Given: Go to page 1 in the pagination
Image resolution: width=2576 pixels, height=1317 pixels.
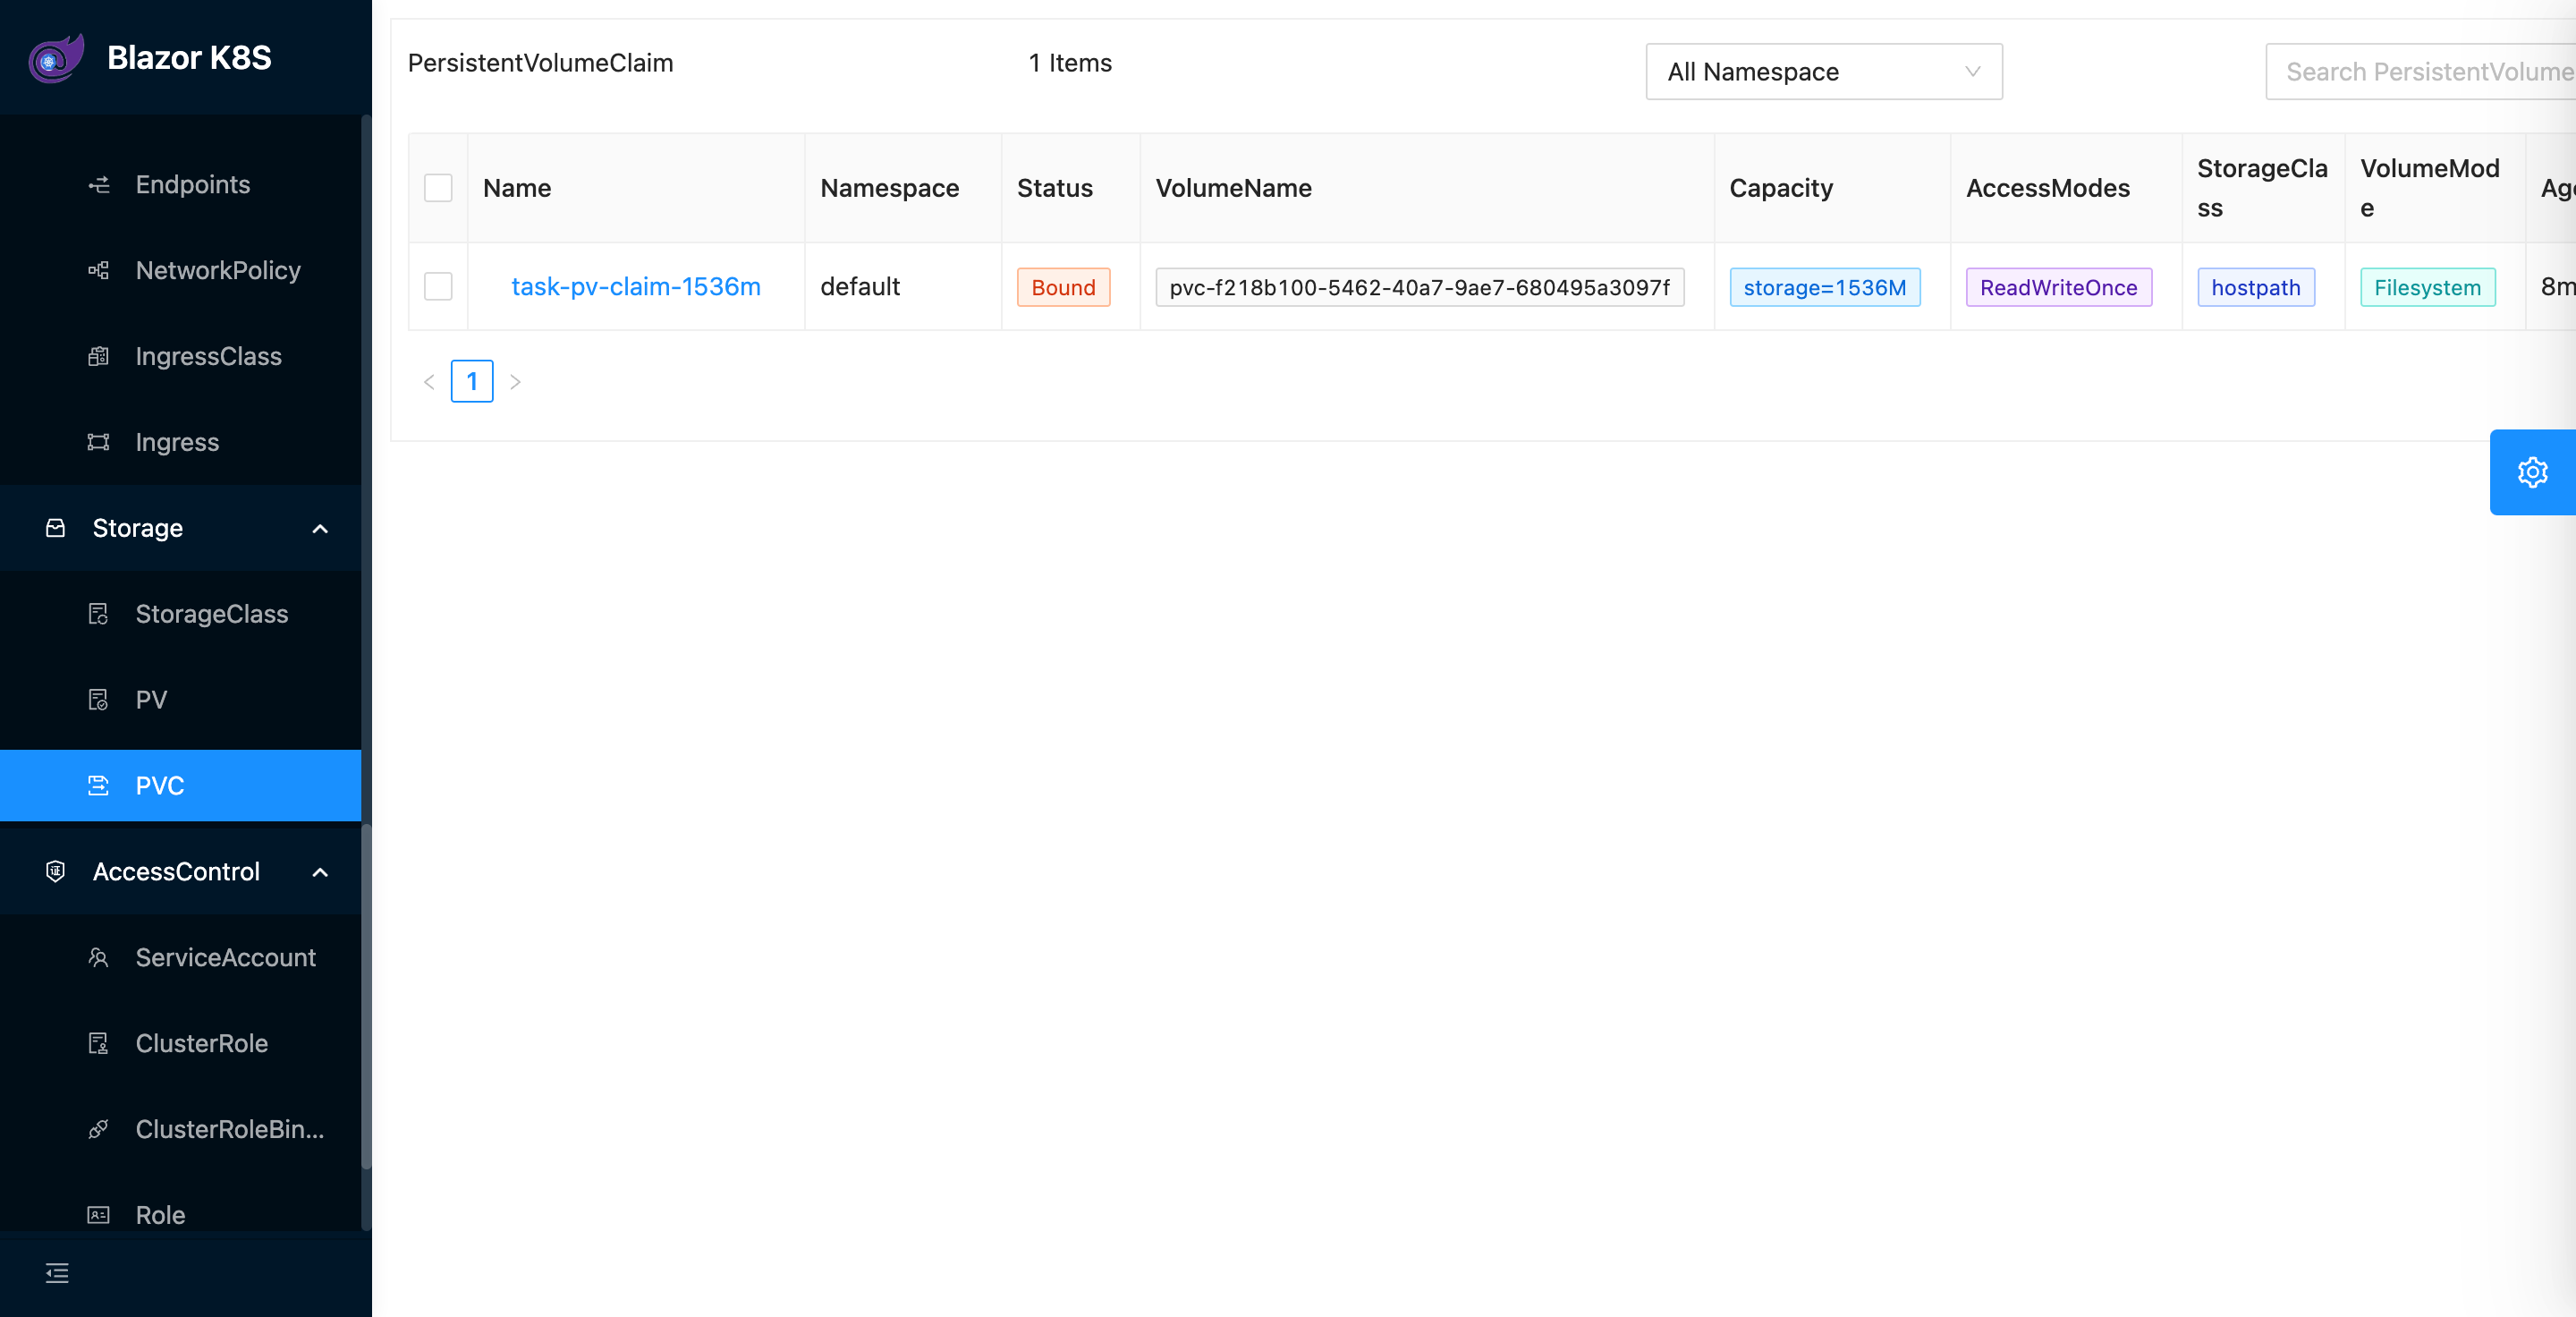Looking at the screenshot, I should [x=472, y=381].
